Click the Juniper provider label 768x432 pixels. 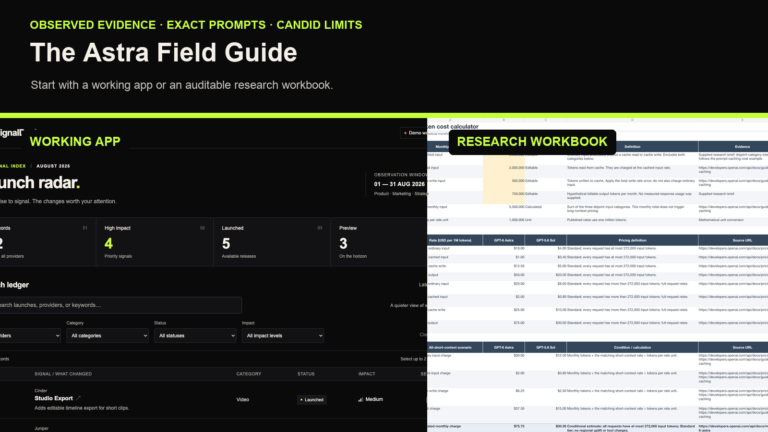(x=42, y=429)
